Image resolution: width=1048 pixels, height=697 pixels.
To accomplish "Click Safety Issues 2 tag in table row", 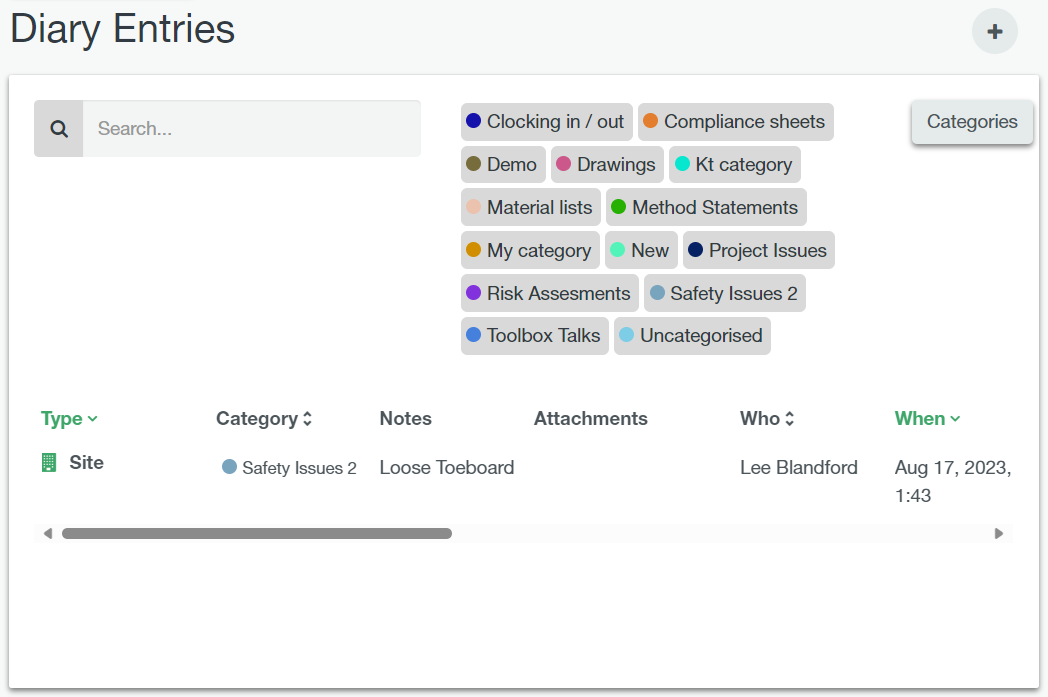I will coord(289,467).
